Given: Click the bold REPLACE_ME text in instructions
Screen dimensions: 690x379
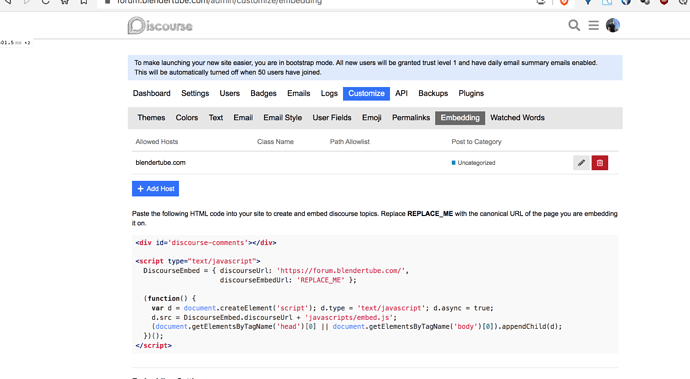Looking at the screenshot, I should tap(430, 213).
